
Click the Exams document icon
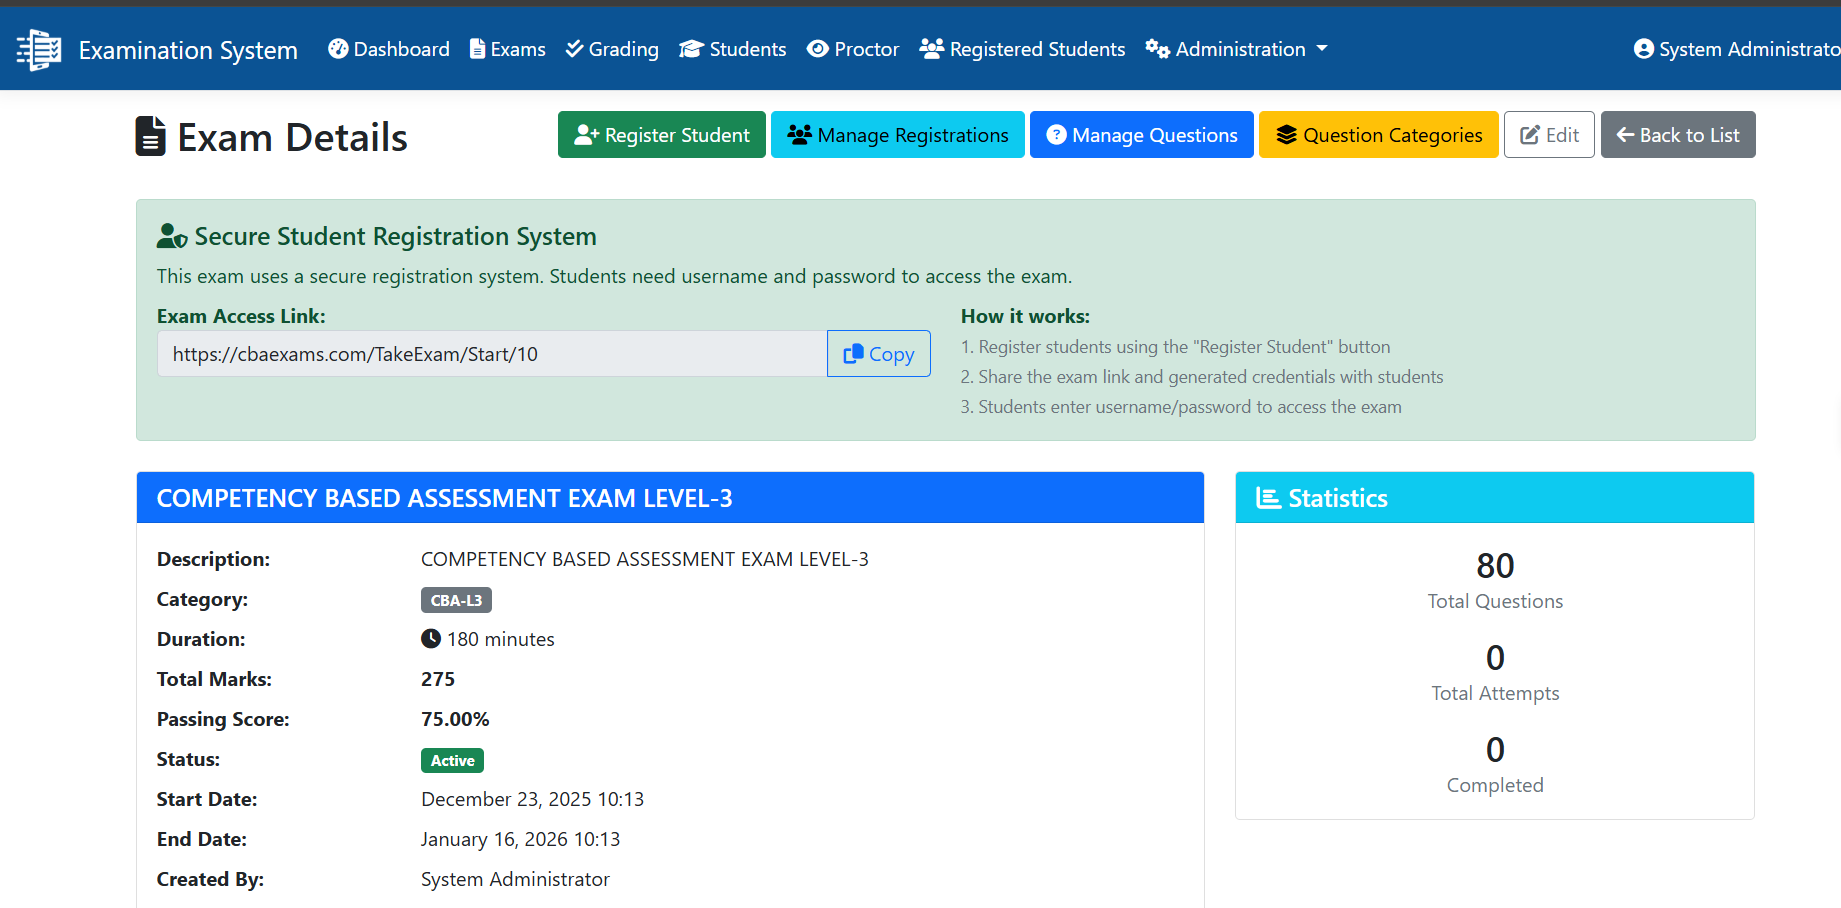(x=478, y=49)
